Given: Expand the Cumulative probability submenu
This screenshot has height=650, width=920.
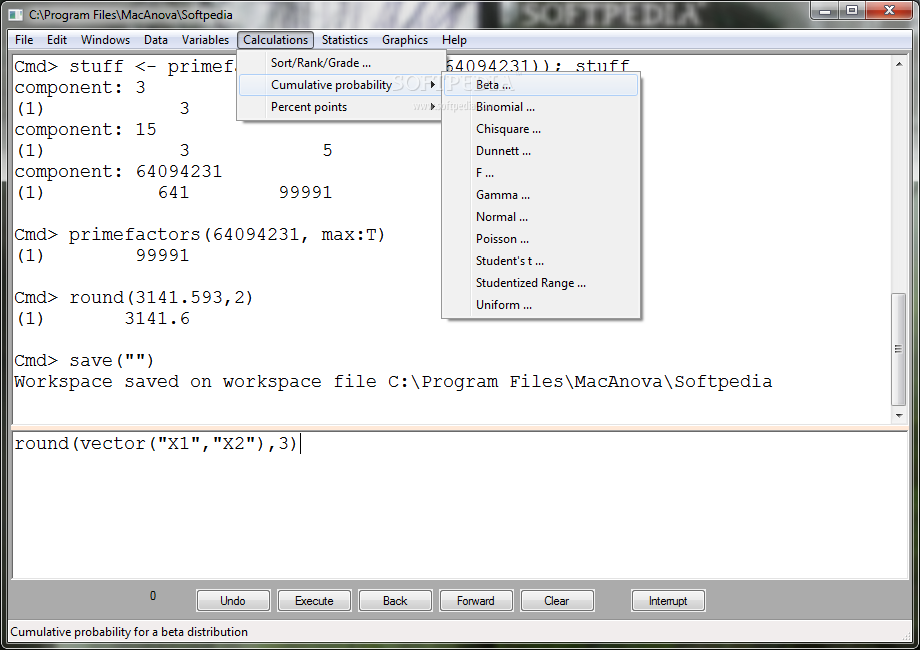Looking at the screenshot, I should pos(340,85).
